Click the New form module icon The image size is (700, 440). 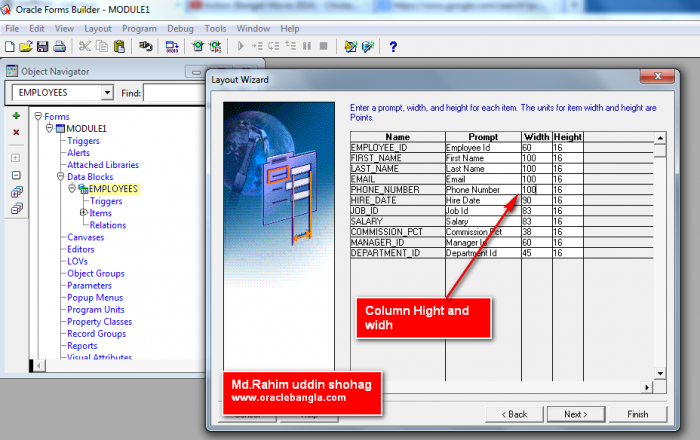point(9,46)
